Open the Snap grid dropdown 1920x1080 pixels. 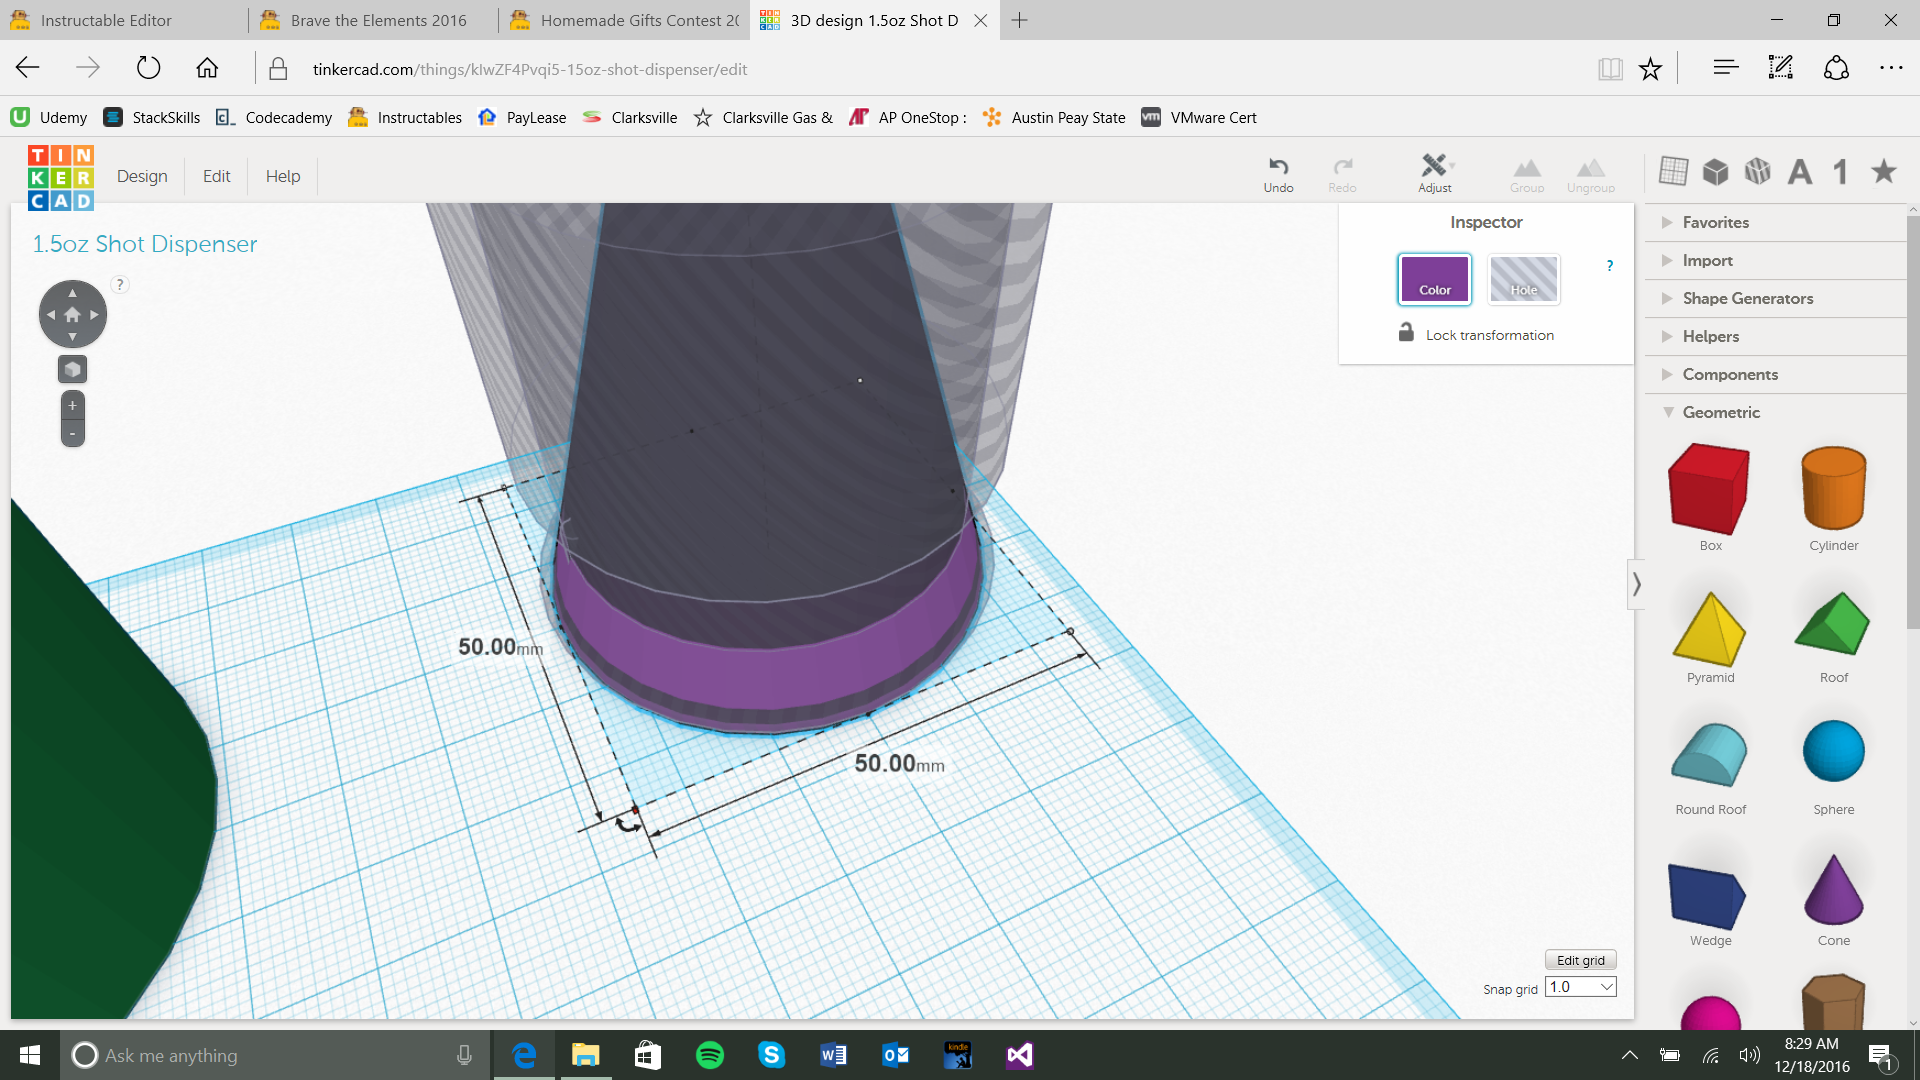click(1581, 987)
